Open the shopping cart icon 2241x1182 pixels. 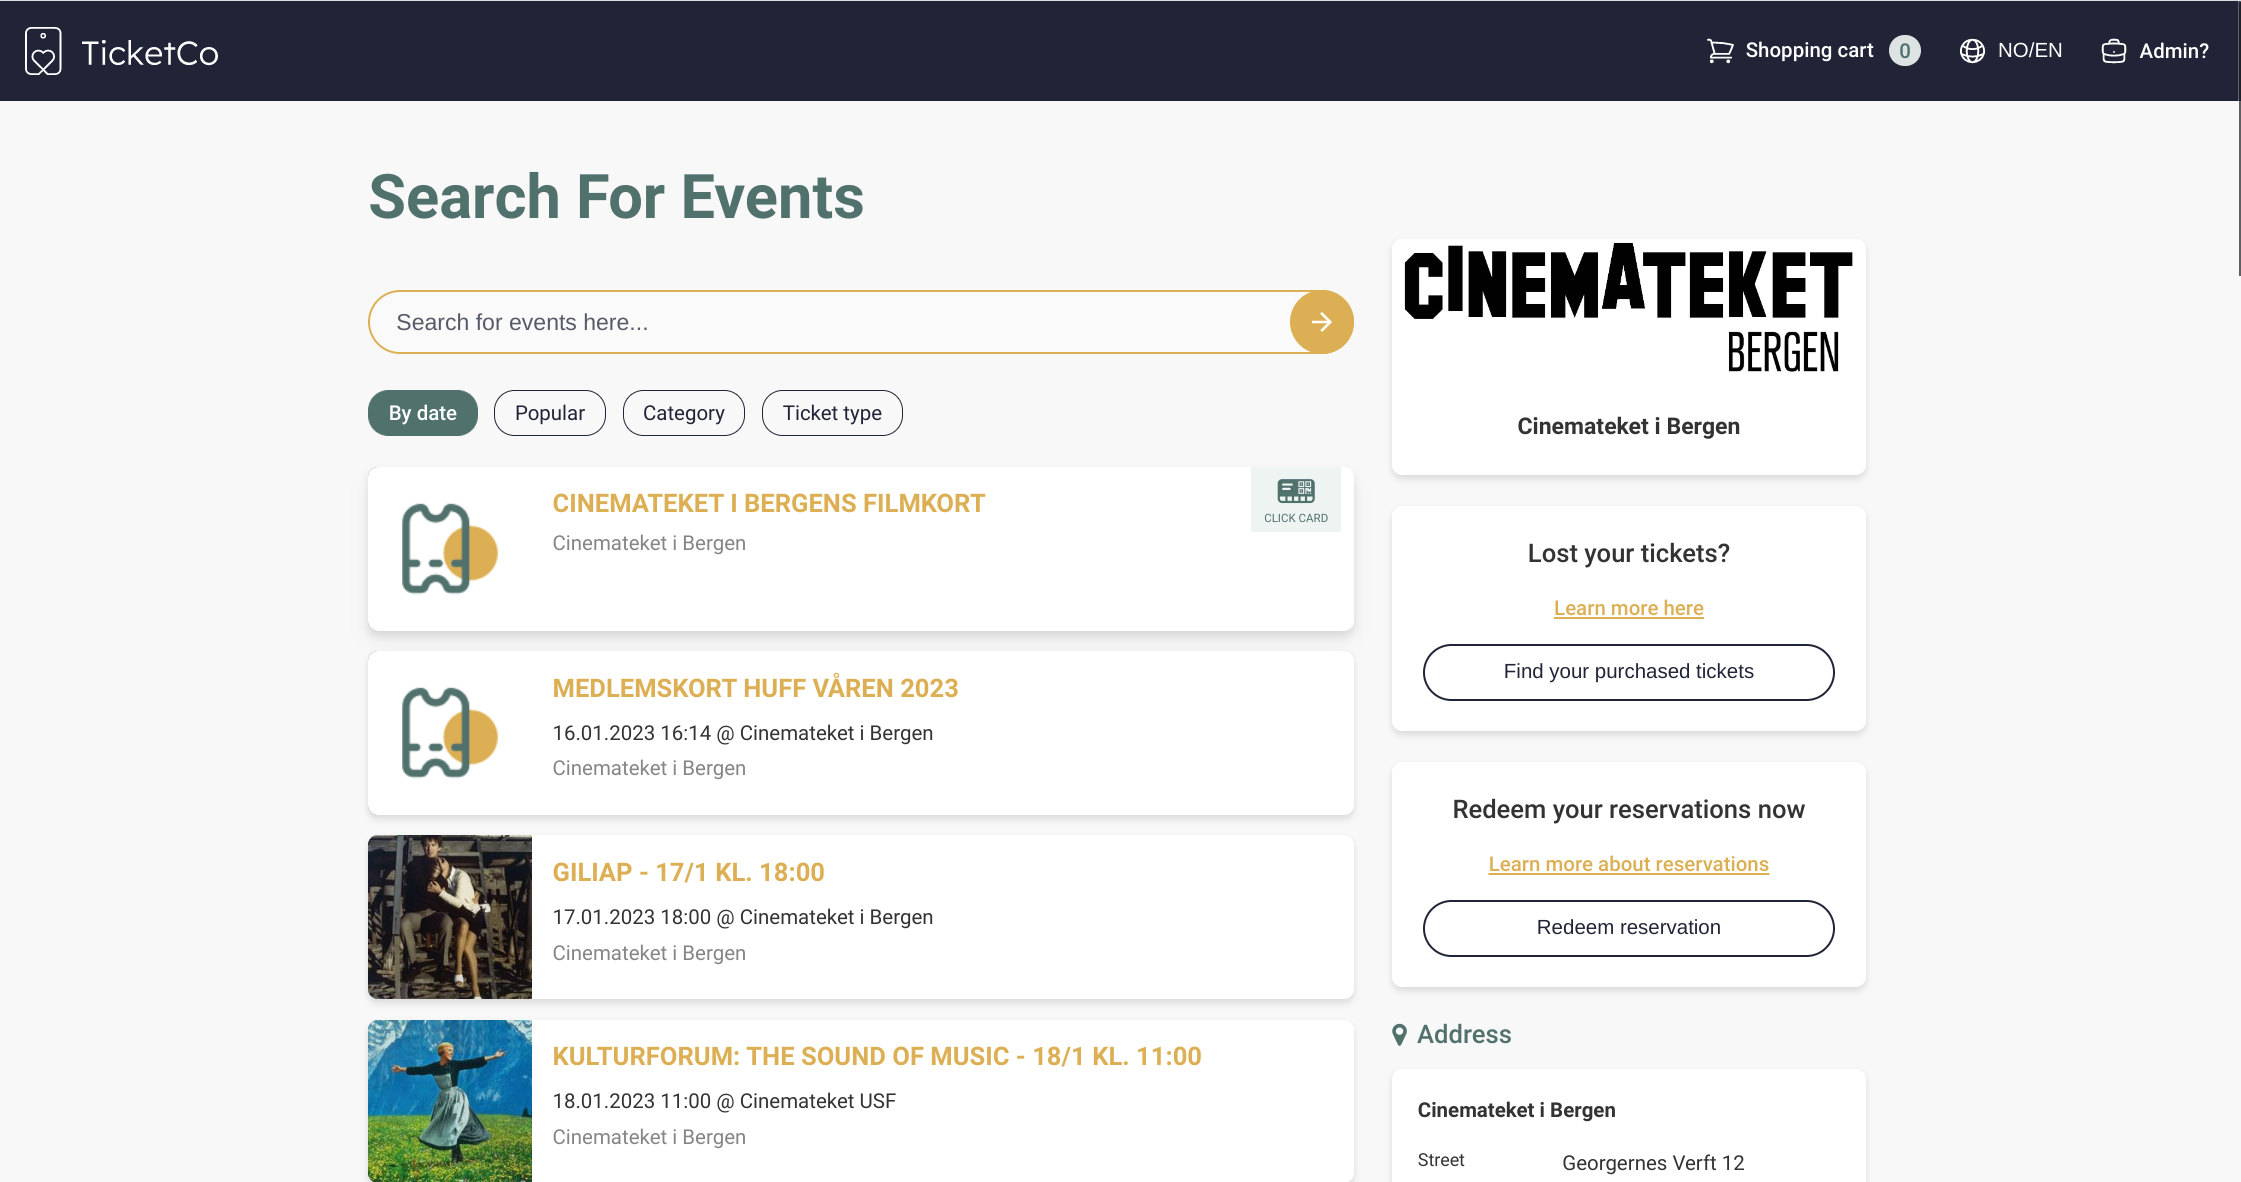coord(1720,51)
